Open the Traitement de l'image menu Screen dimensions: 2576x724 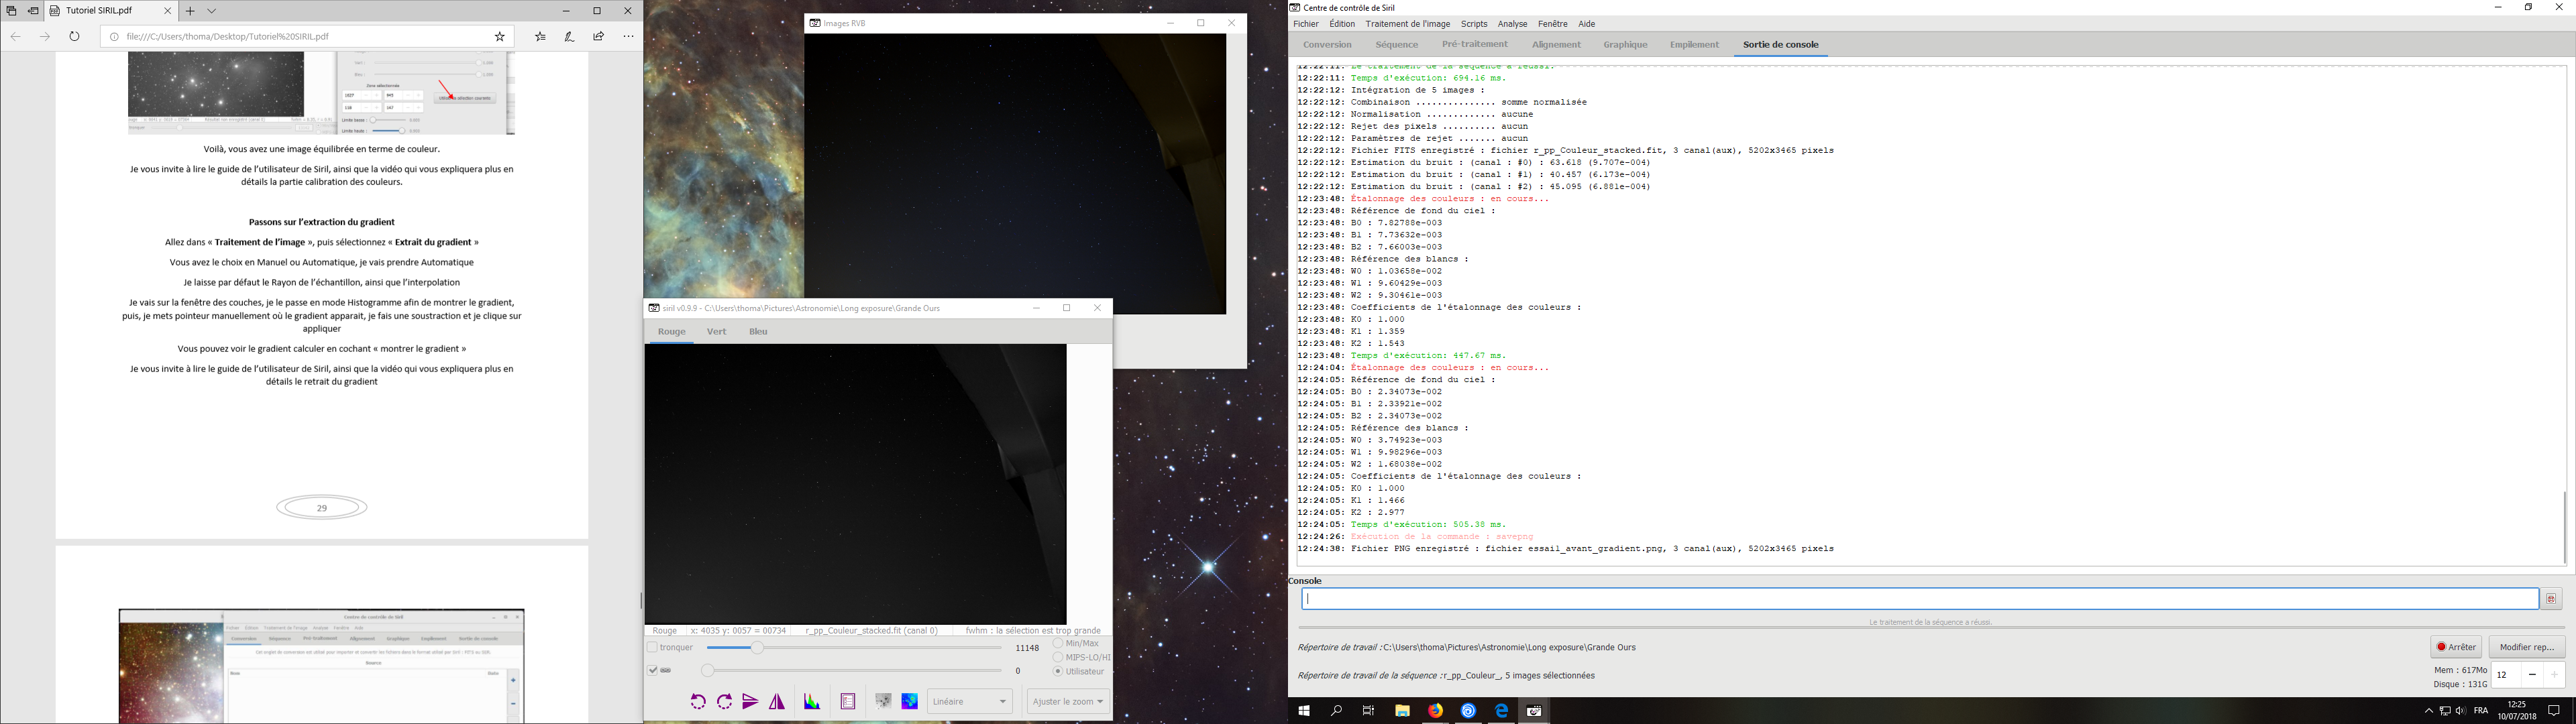pos(1407,24)
